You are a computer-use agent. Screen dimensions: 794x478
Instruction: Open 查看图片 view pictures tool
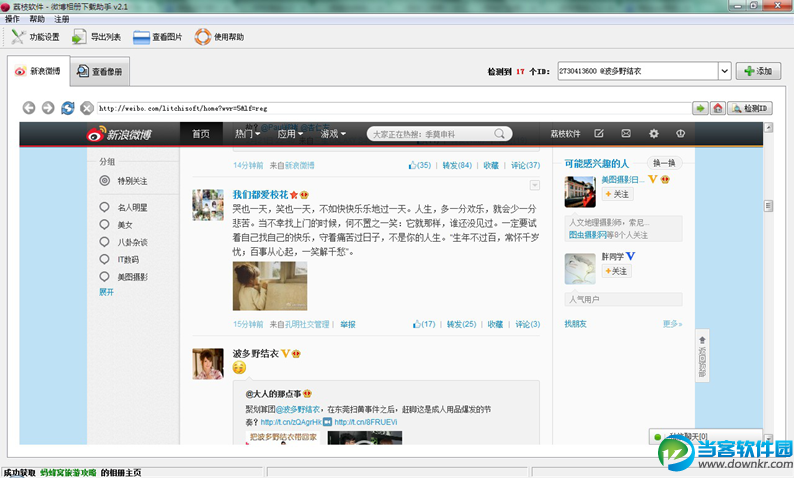[x=157, y=37]
